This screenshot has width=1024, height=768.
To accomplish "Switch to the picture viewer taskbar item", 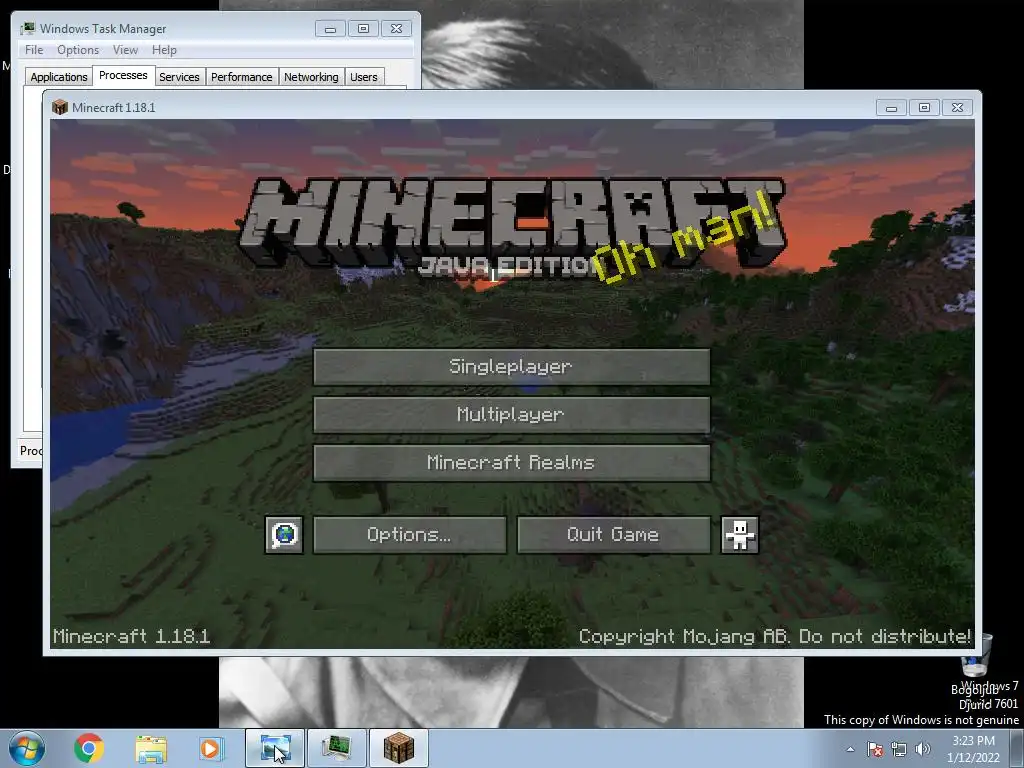I will click(275, 748).
